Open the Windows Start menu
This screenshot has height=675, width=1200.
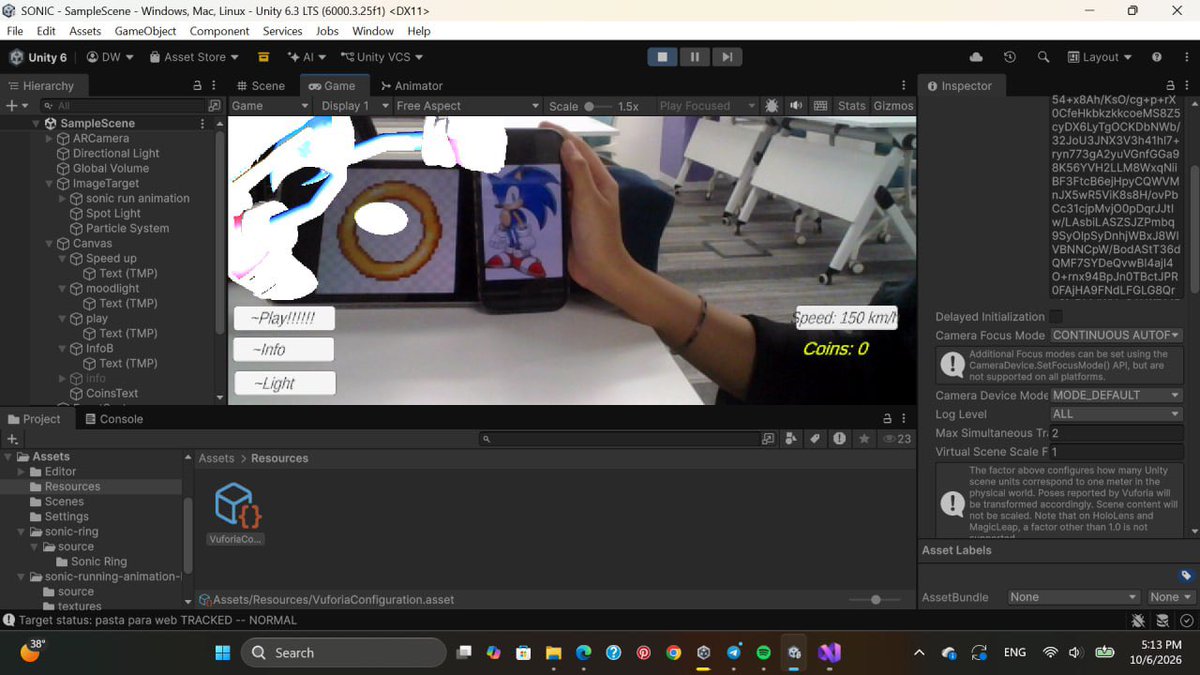tap(222, 653)
